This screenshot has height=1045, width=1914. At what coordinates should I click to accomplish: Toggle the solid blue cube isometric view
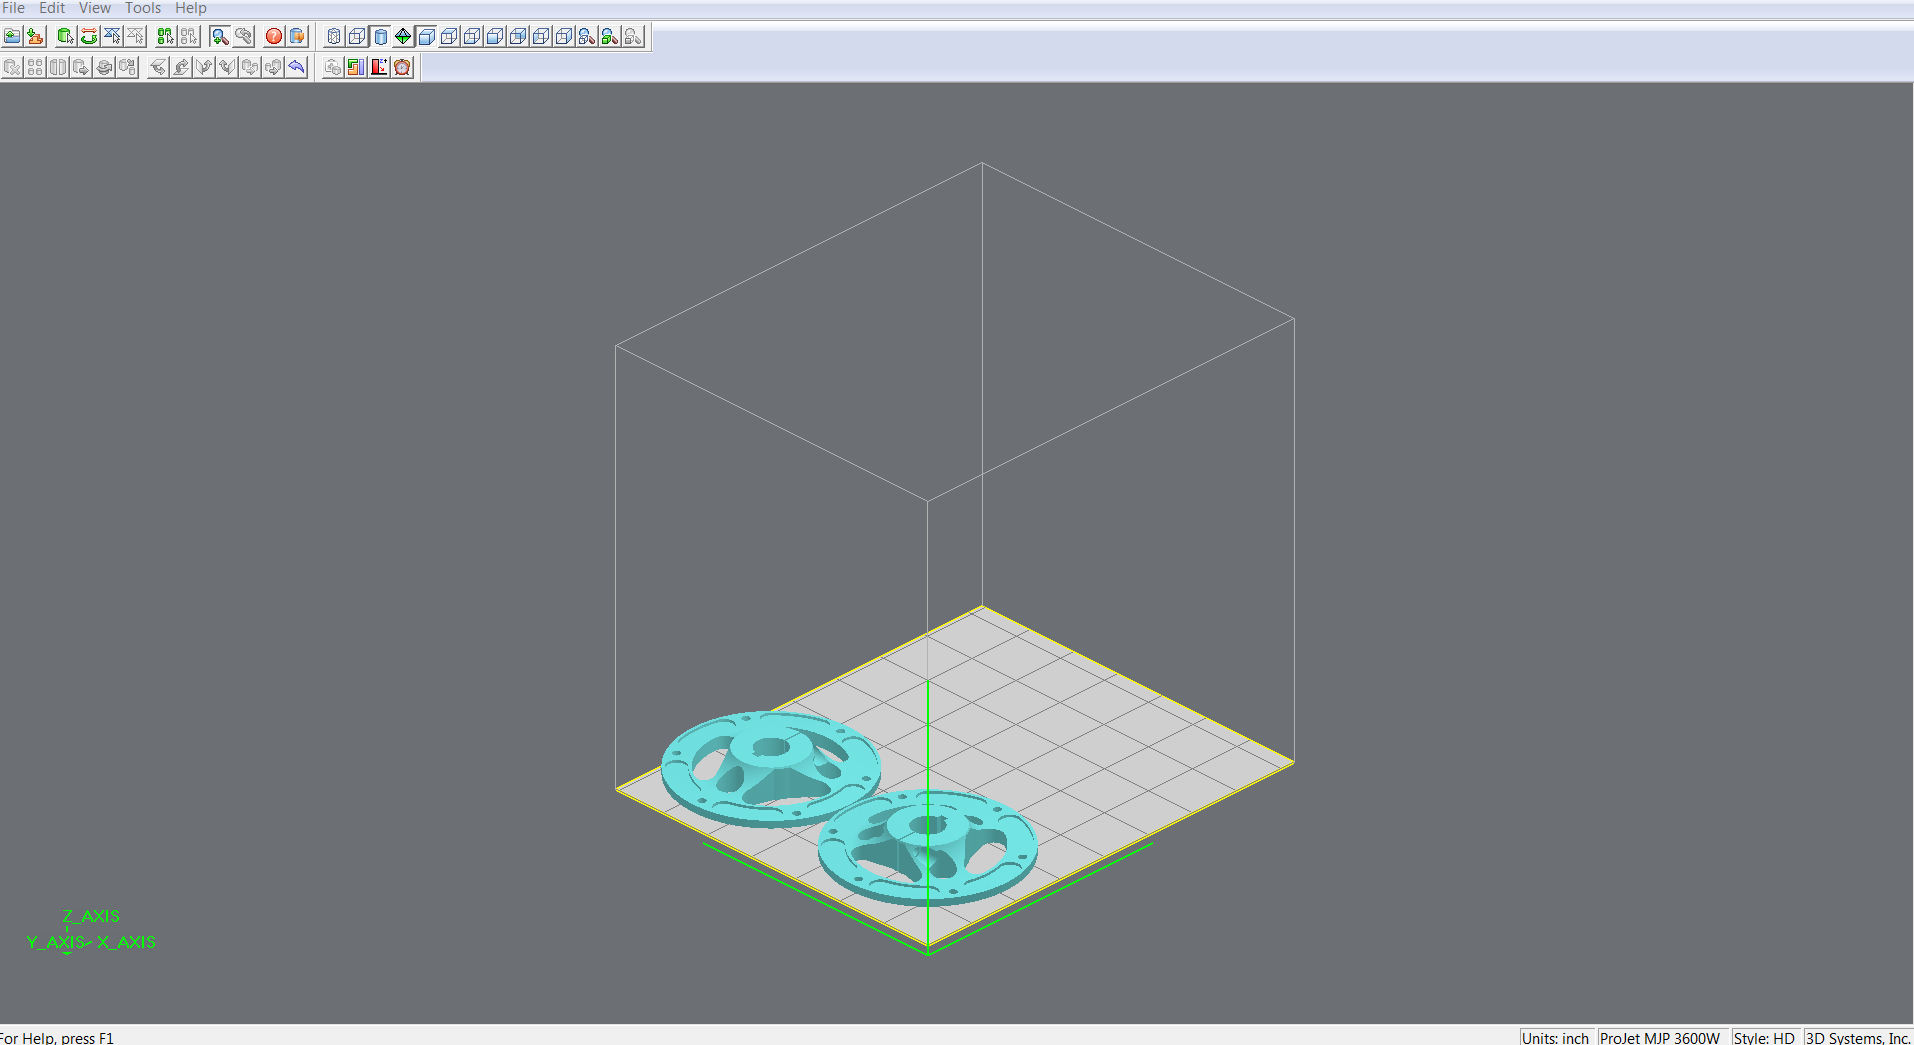pyautogui.click(x=426, y=37)
